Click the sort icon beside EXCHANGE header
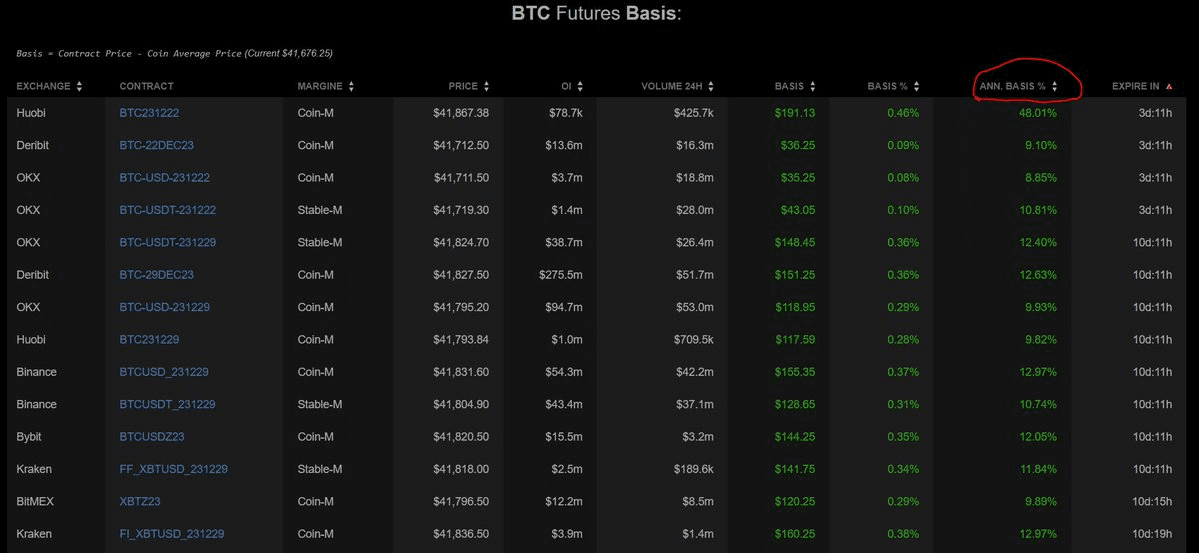This screenshot has height=553, width=1199. point(79,87)
